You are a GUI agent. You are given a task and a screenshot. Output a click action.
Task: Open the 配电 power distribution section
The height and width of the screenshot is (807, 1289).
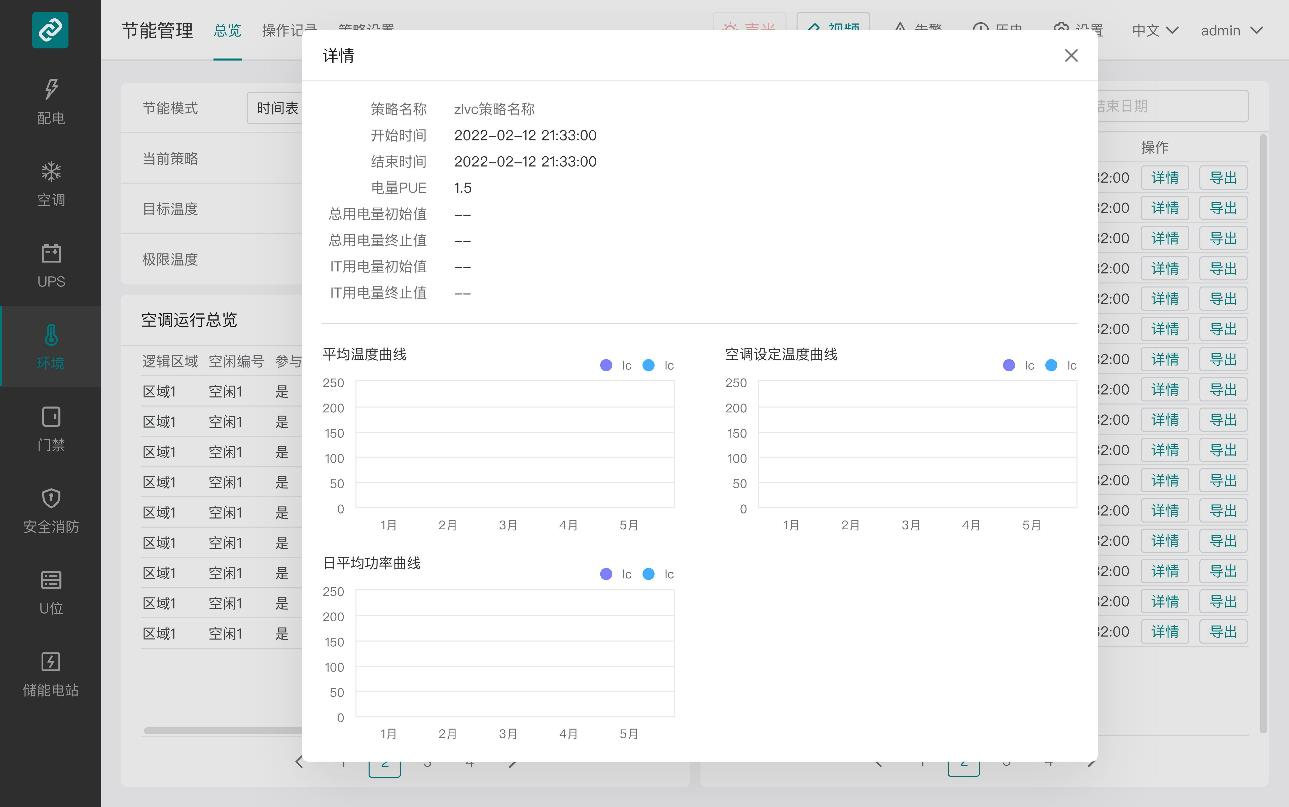coord(51,101)
